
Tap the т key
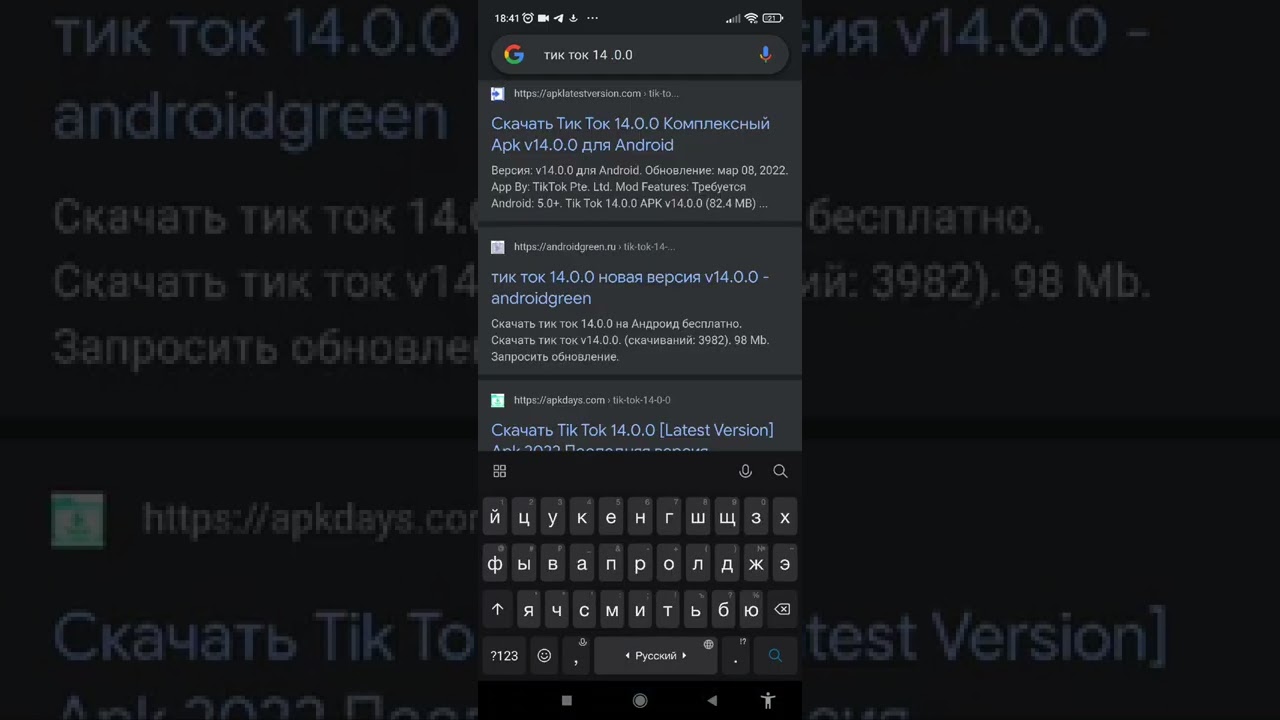[668, 610]
